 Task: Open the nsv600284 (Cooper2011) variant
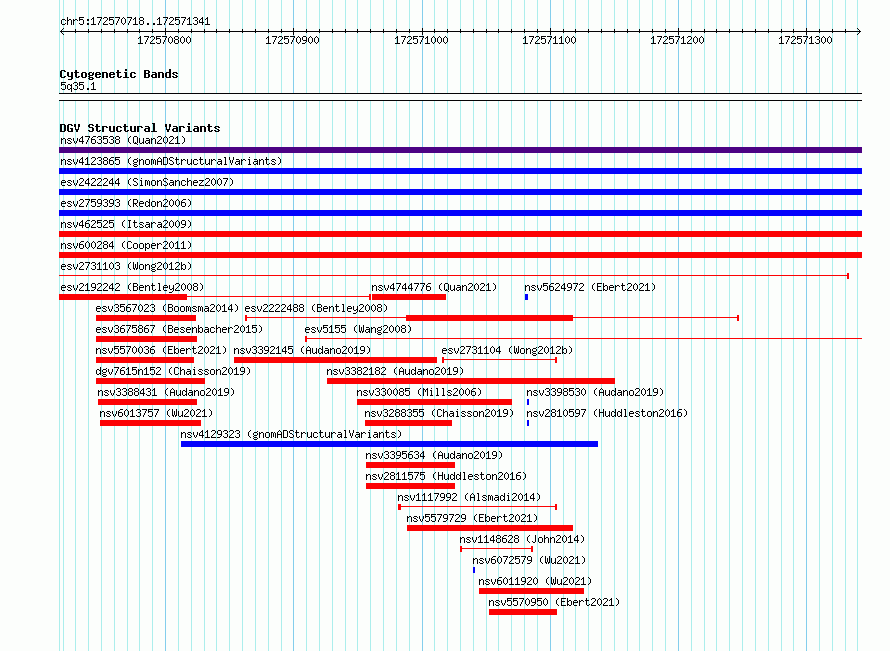tap(126, 245)
